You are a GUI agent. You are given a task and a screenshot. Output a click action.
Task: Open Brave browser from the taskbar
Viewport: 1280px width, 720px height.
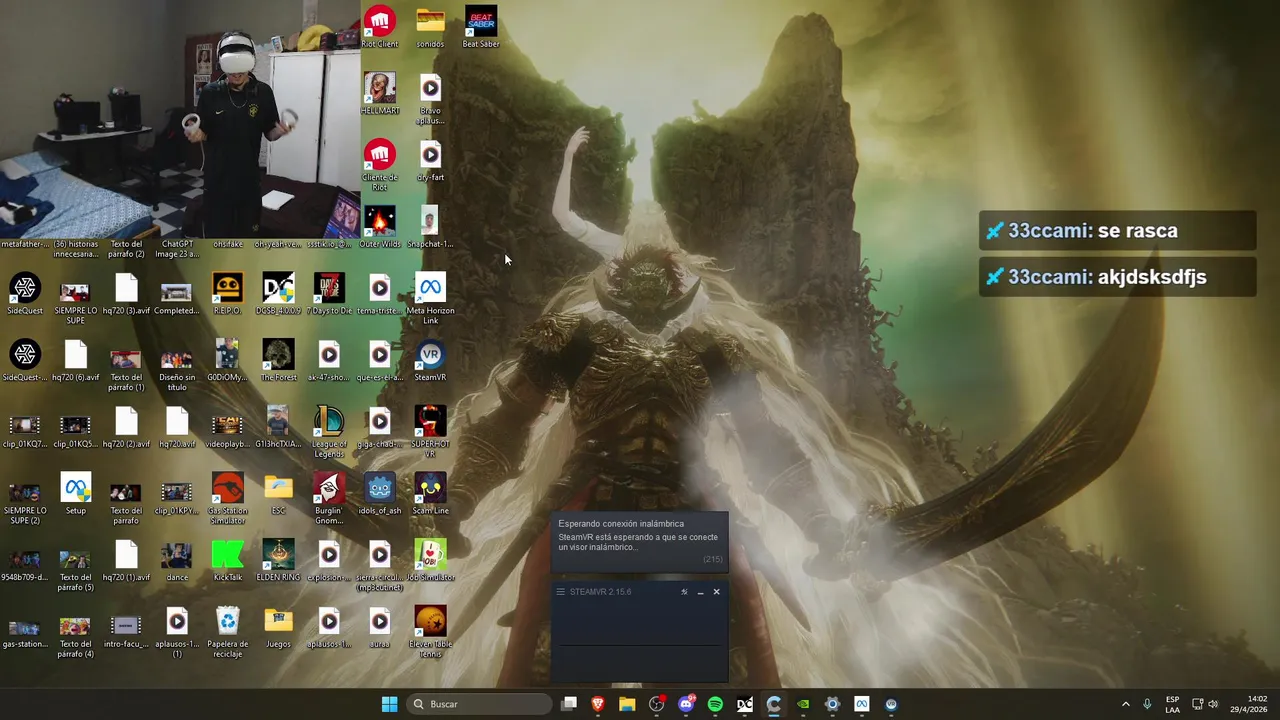(x=598, y=704)
